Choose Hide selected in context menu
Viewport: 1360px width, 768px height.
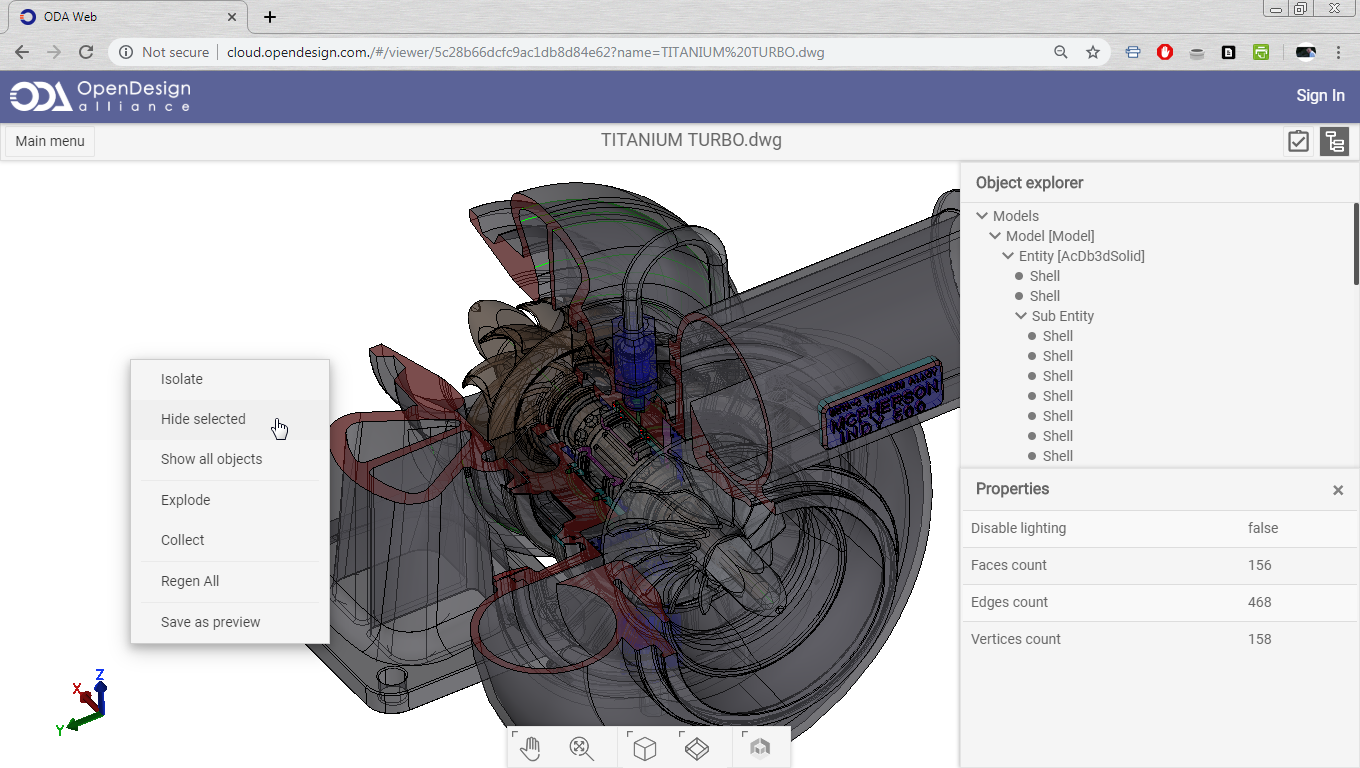tap(230, 419)
